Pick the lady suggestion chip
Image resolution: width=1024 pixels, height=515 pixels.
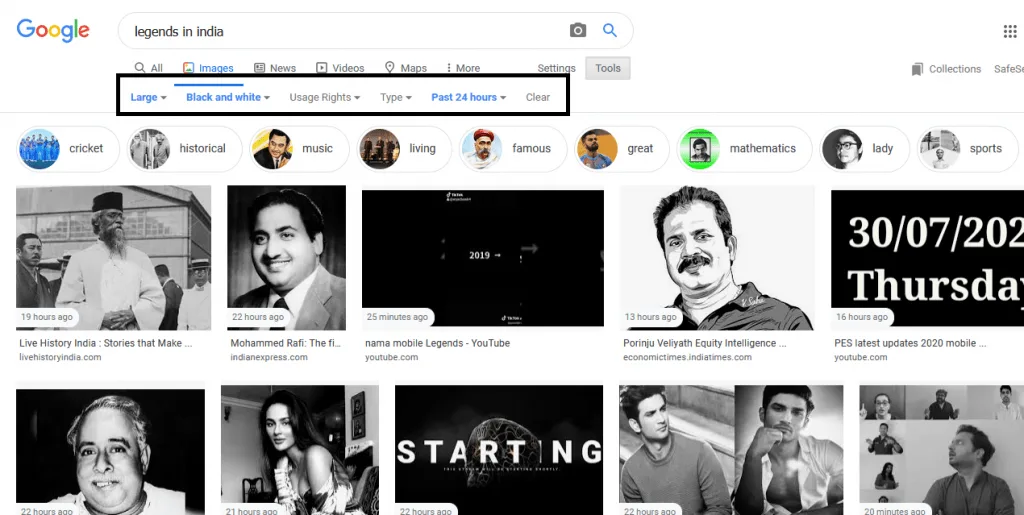pyautogui.click(x=865, y=149)
